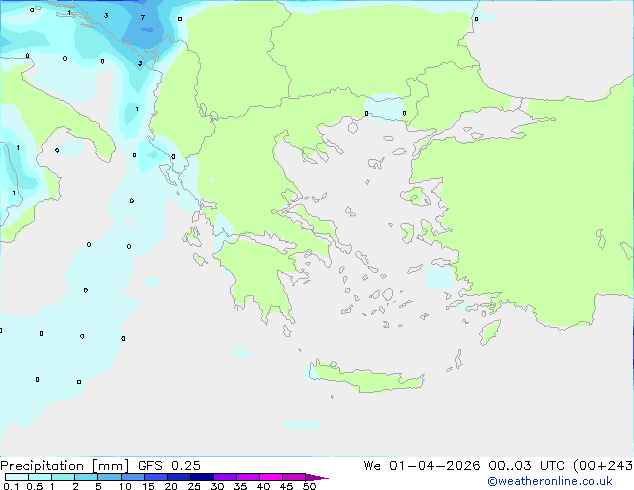634x490 pixels.
Task: Click the "0.5" legend tick label
Action: [34, 486]
